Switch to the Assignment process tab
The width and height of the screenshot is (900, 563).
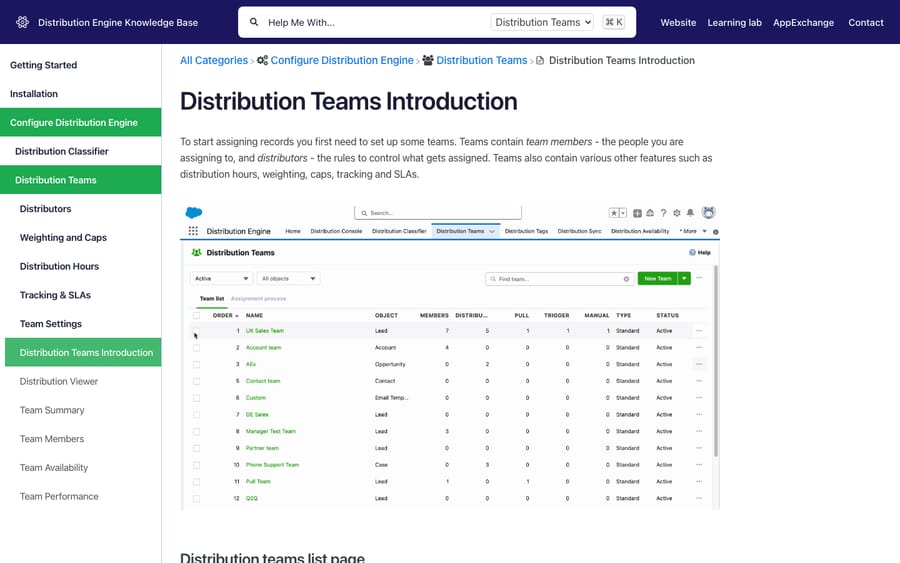pyautogui.click(x=258, y=298)
